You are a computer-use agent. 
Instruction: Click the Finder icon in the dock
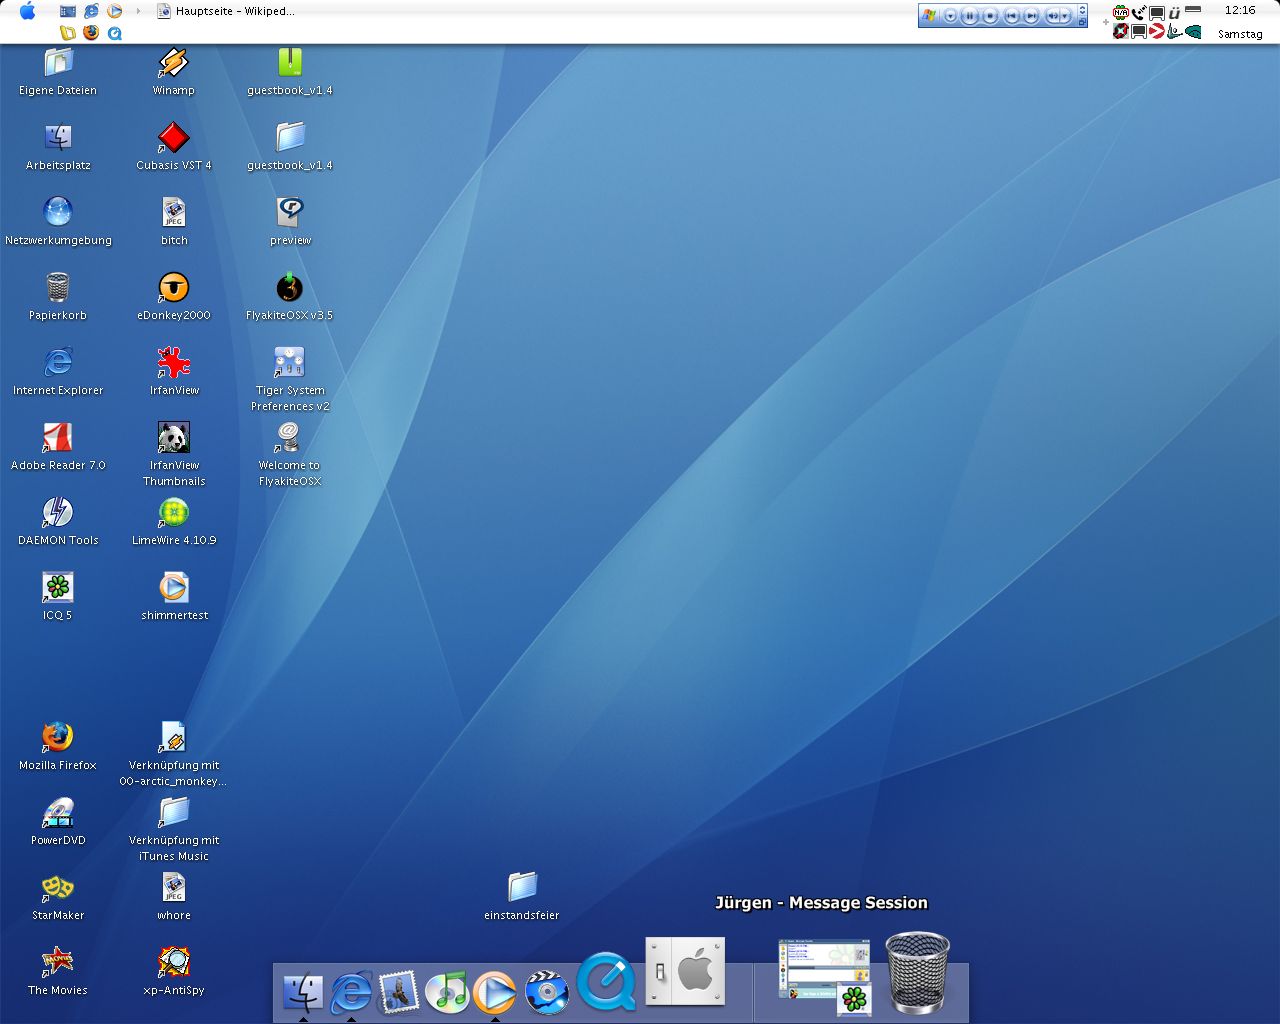[302, 992]
